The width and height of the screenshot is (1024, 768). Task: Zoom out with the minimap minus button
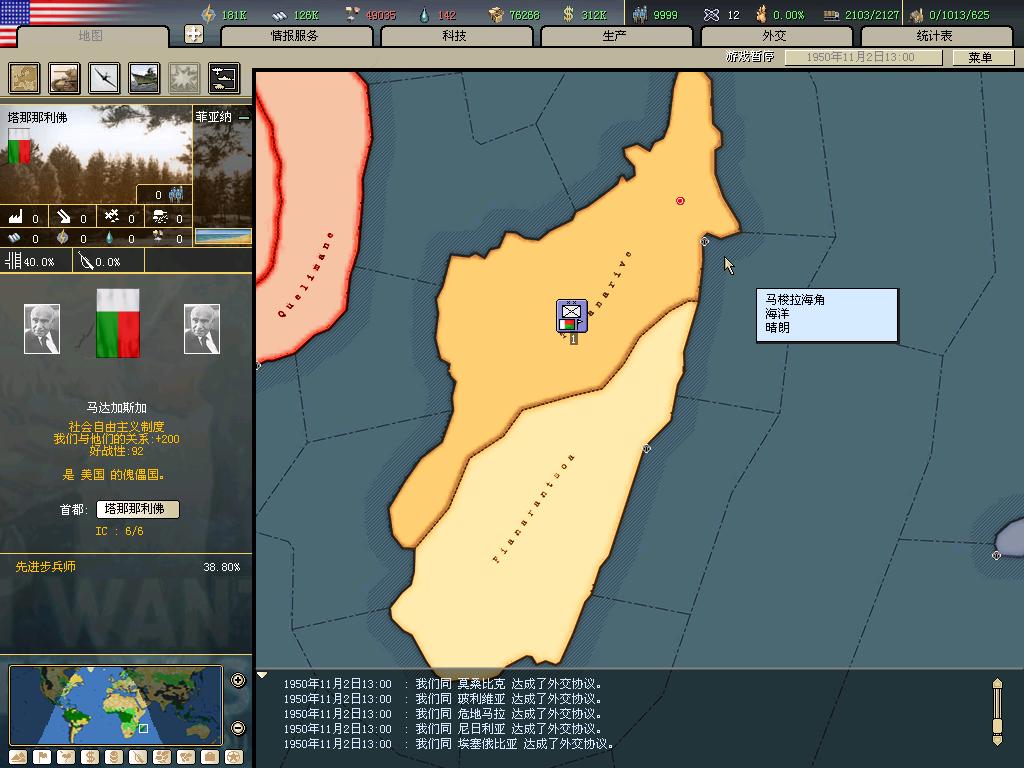[x=238, y=728]
